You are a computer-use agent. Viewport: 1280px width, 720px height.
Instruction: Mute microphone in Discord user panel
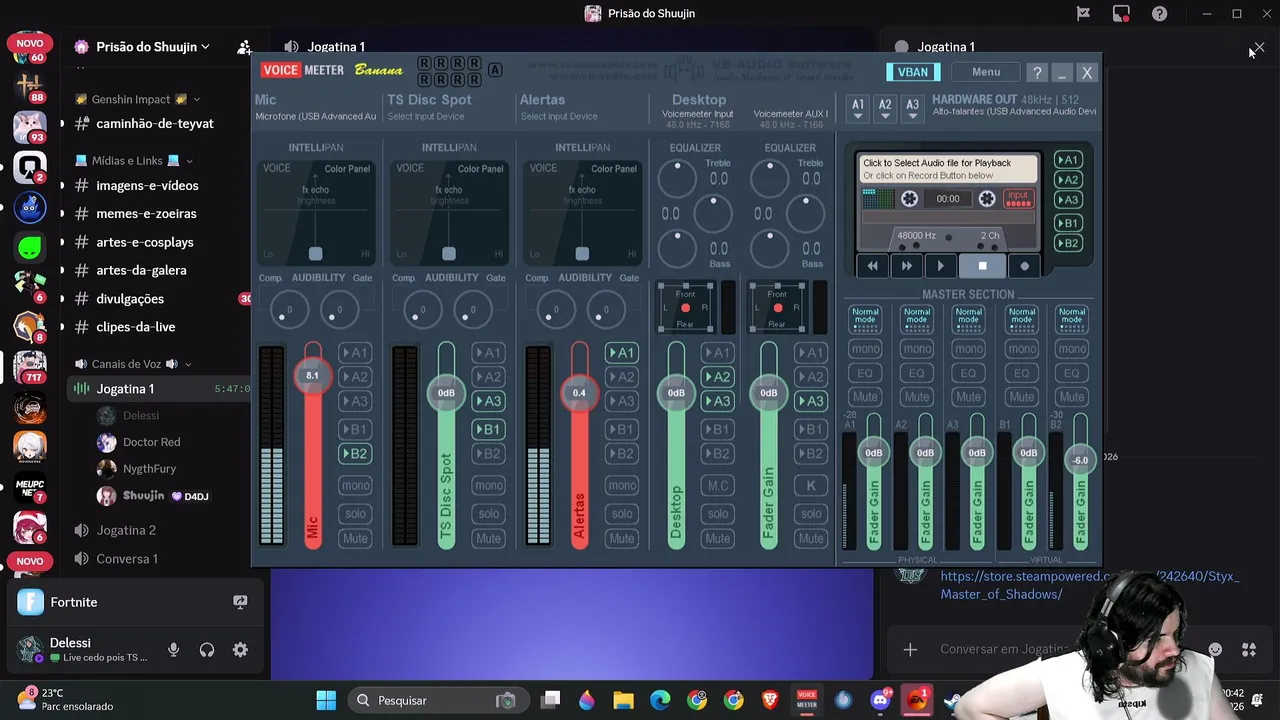(173, 650)
